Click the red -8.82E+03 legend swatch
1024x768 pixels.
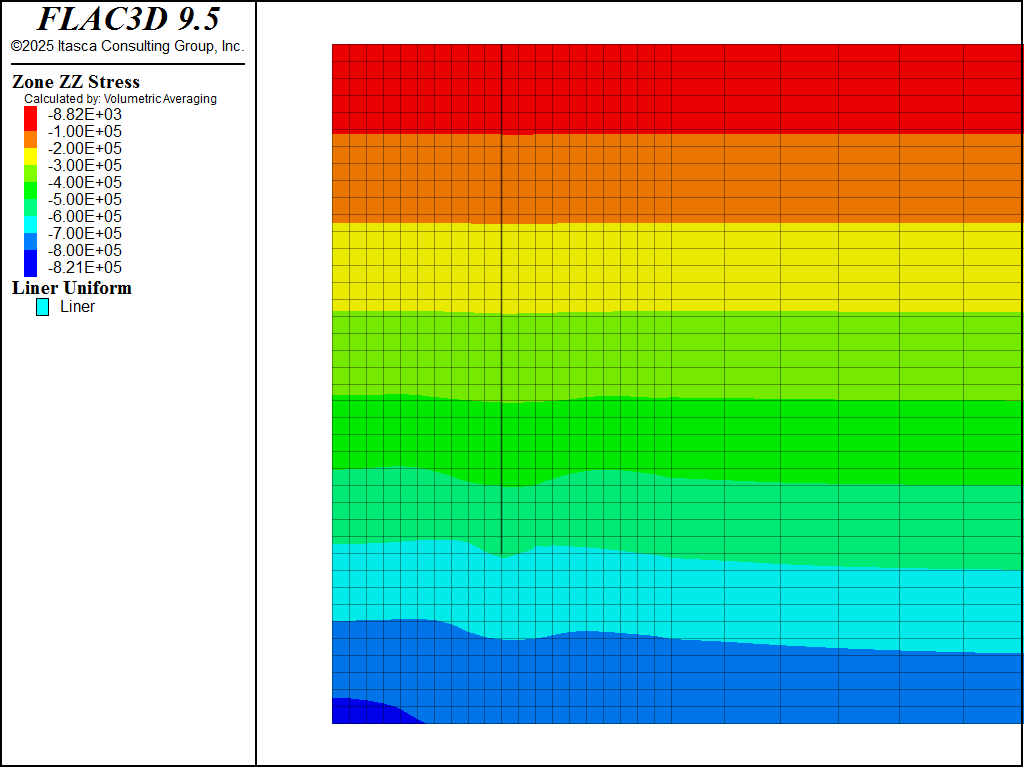pos(31,118)
